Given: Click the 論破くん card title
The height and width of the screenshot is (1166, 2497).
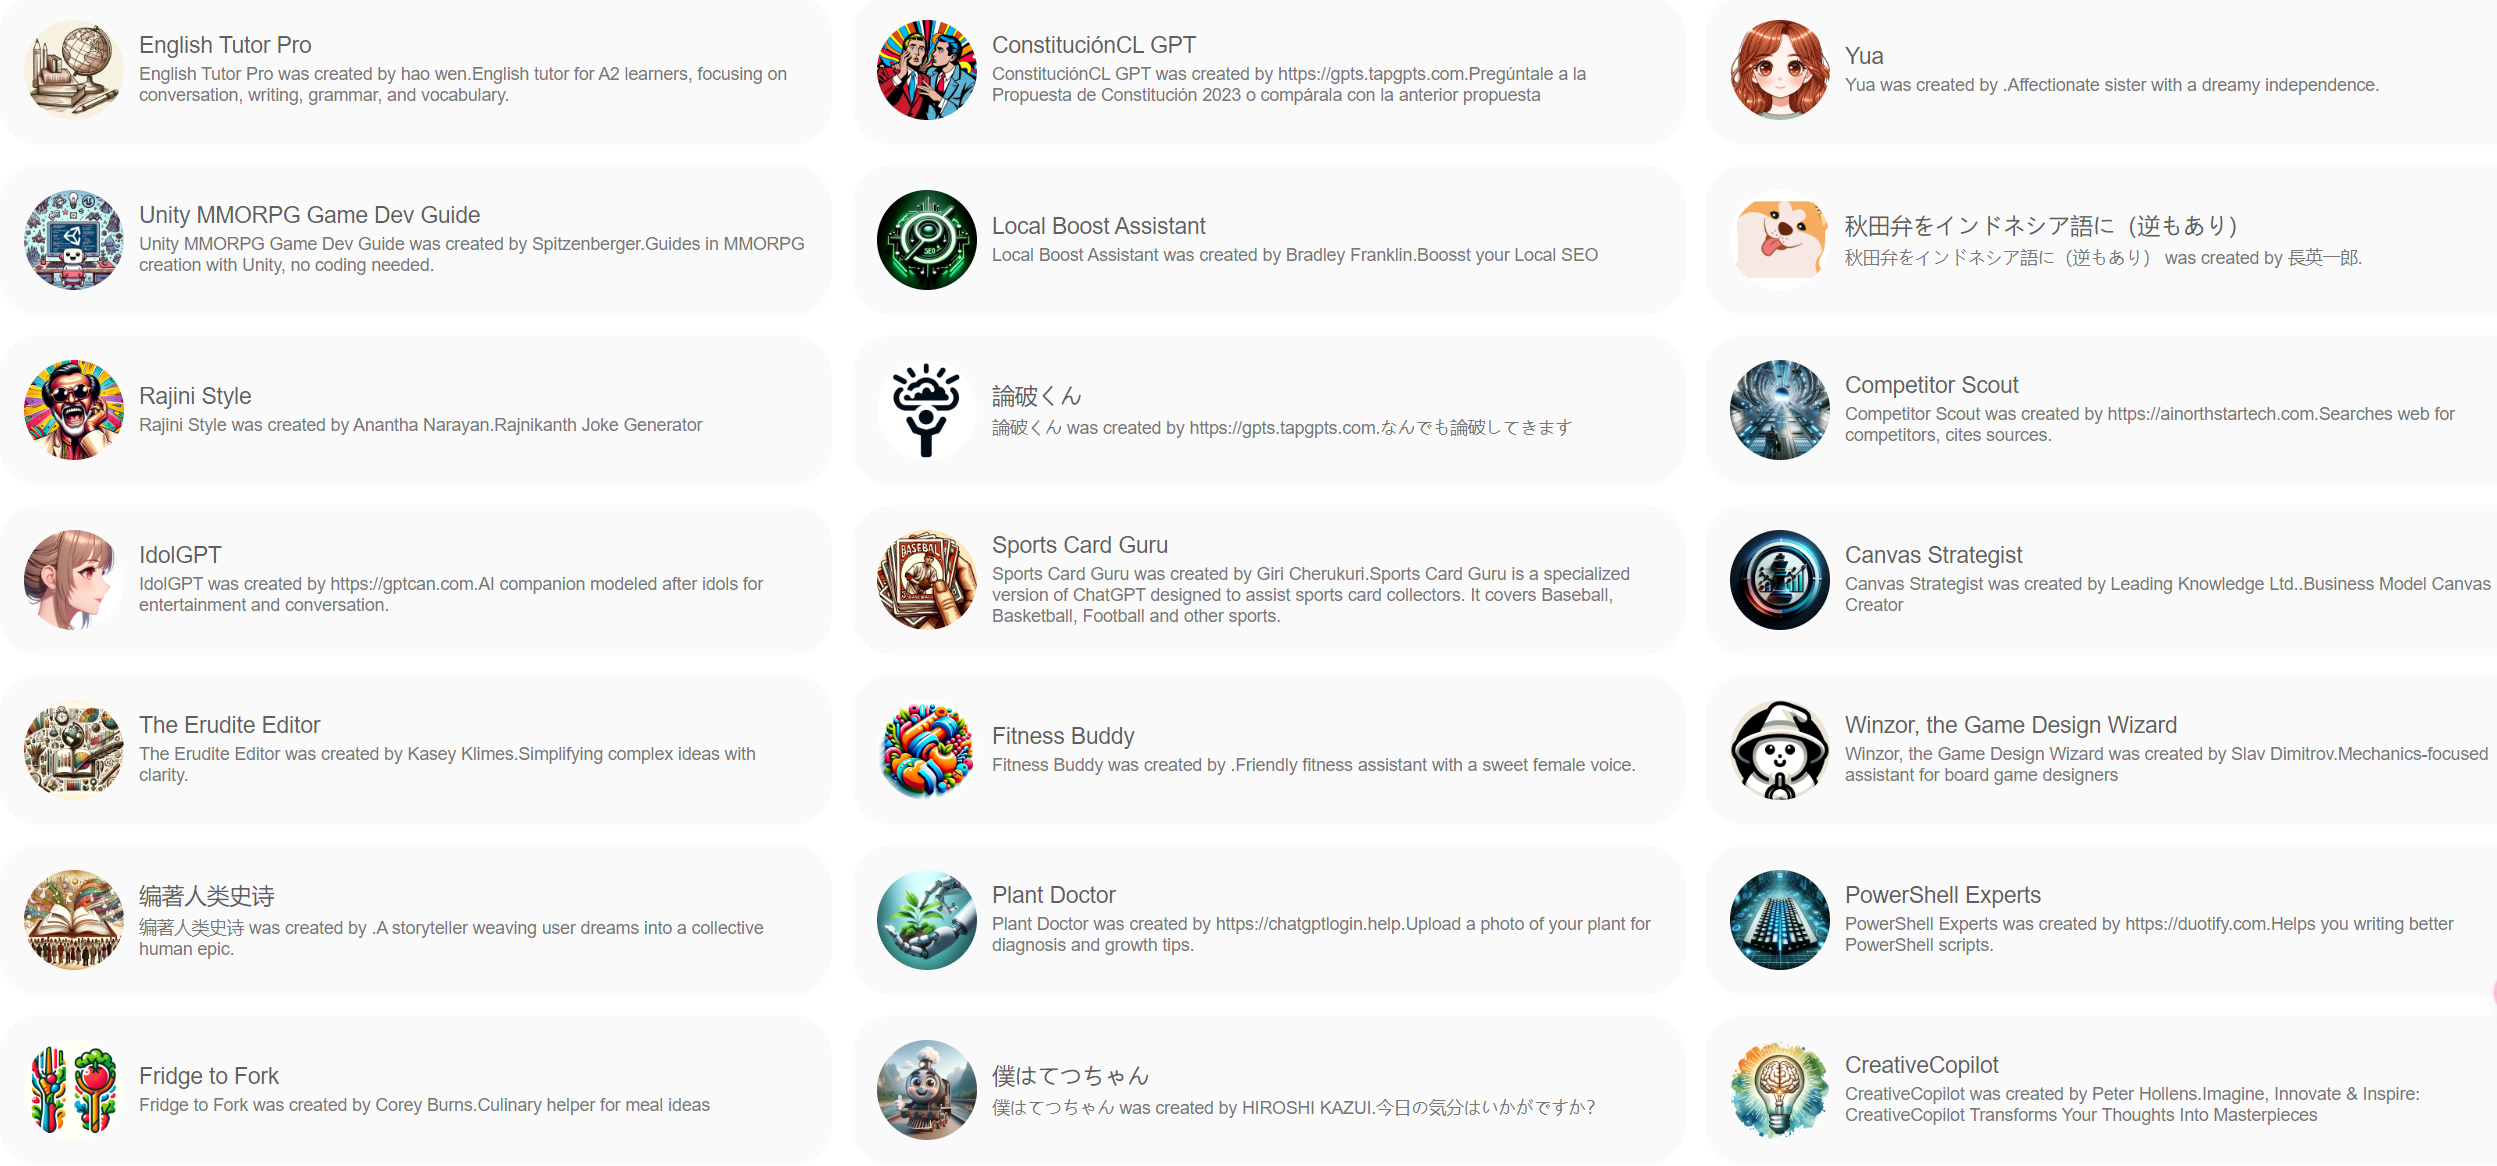Looking at the screenshot, I should coord(1036,396).
